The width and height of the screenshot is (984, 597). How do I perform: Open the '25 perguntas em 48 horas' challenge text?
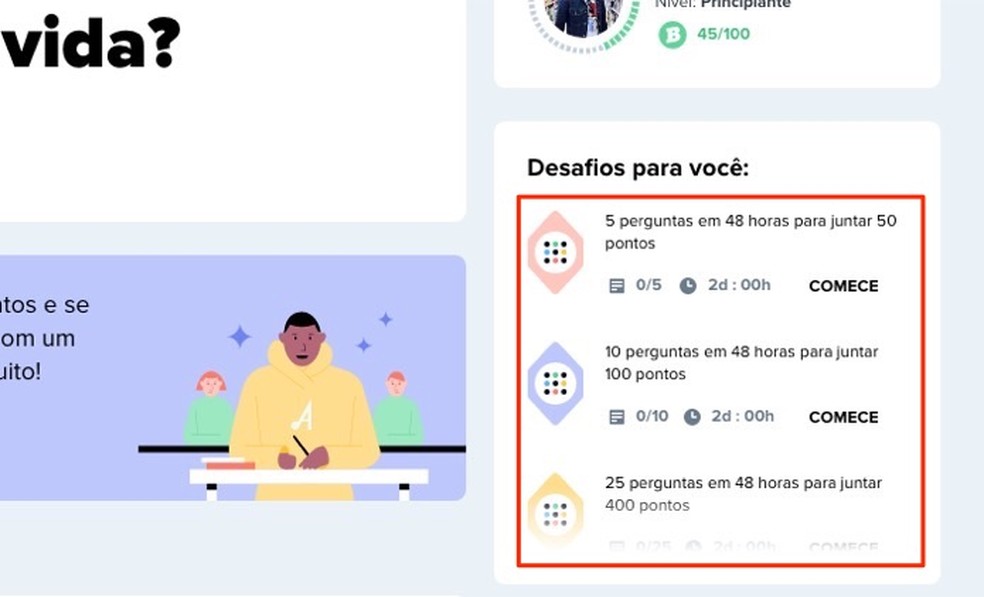coord(743,494)
